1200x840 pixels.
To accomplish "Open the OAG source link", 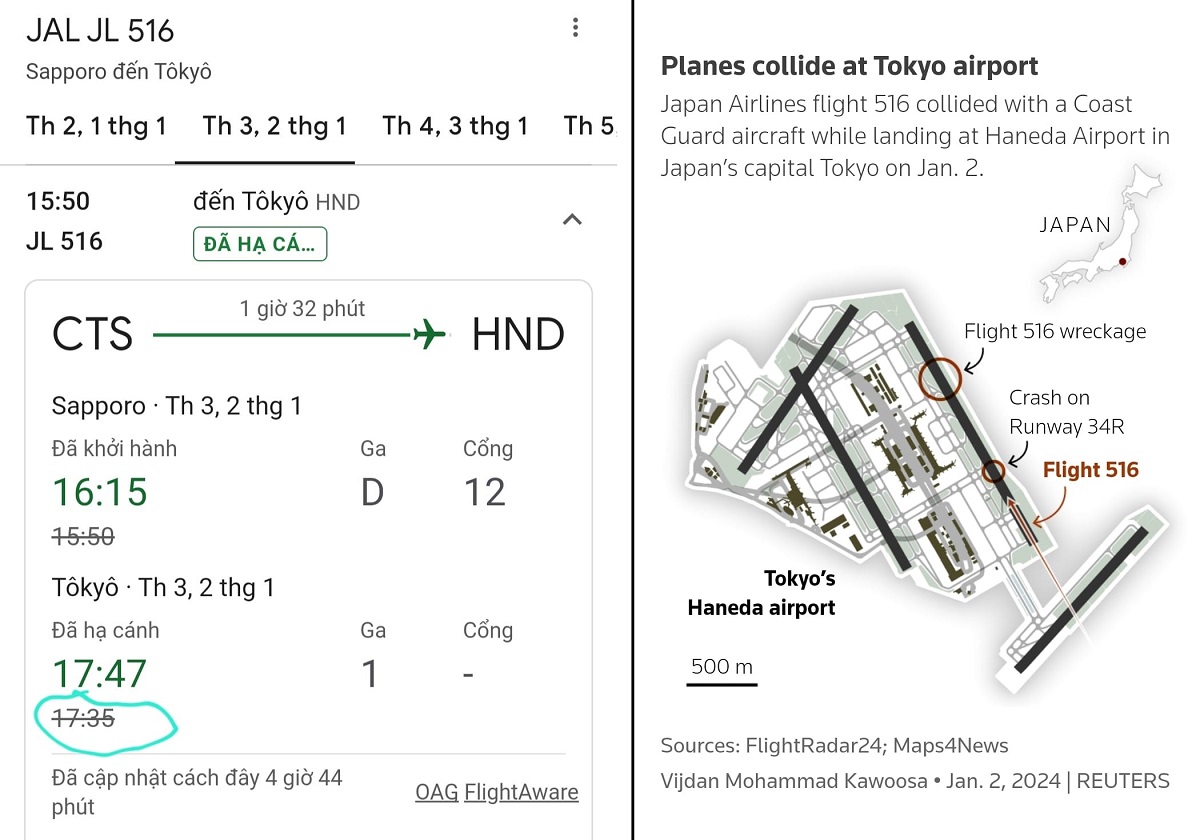I will 437,792.
